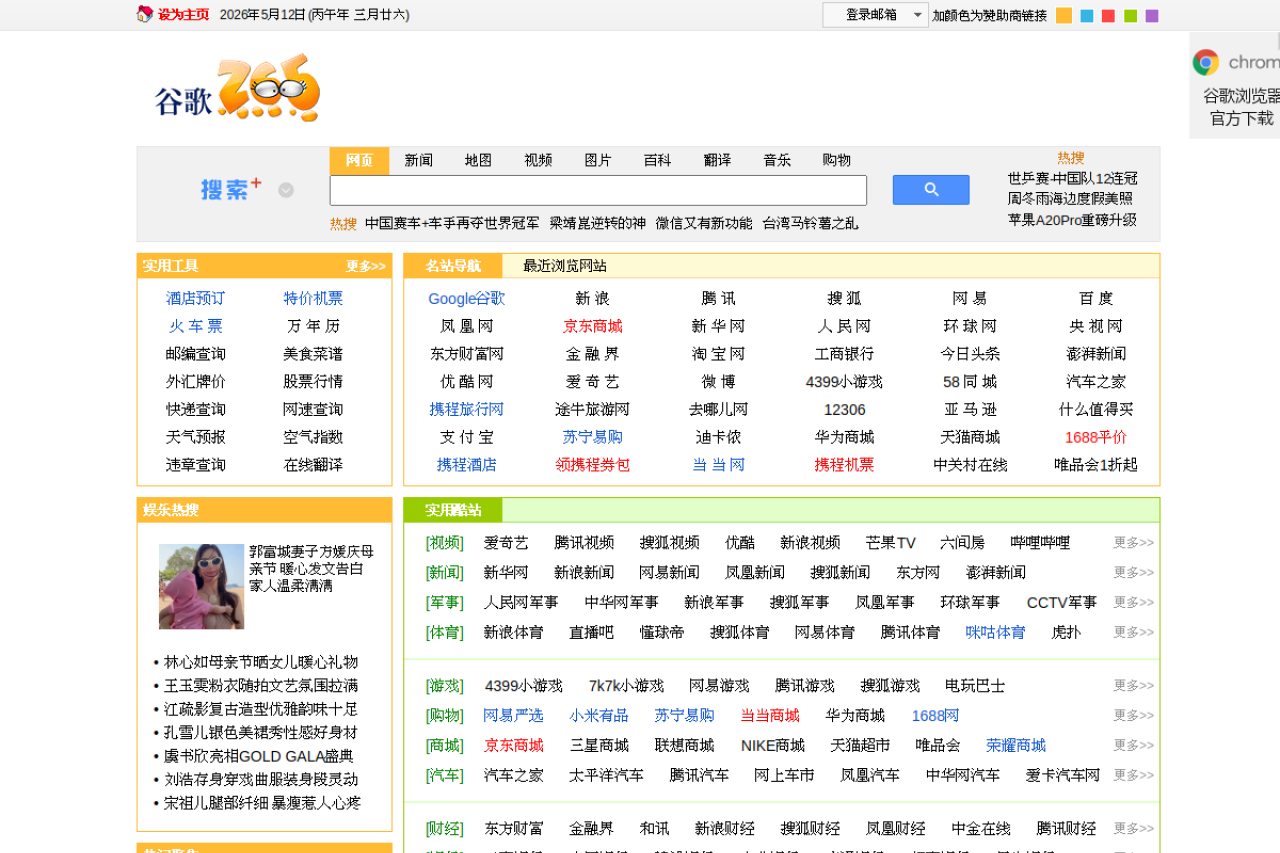
Task: Expand 更多>> on the 汽车 row
Action: click(1134, 776)
